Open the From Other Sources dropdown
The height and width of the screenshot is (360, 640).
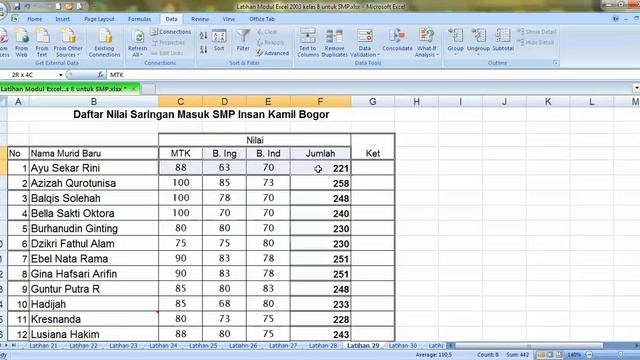[x=68, y=42]
